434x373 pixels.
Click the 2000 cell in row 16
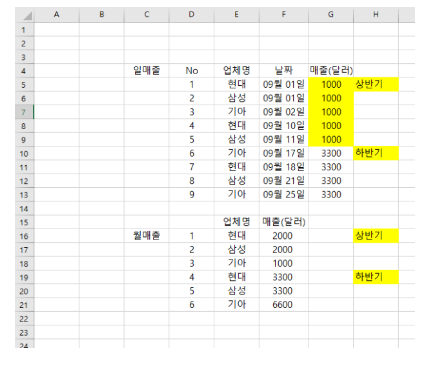(x=284, y=236)
